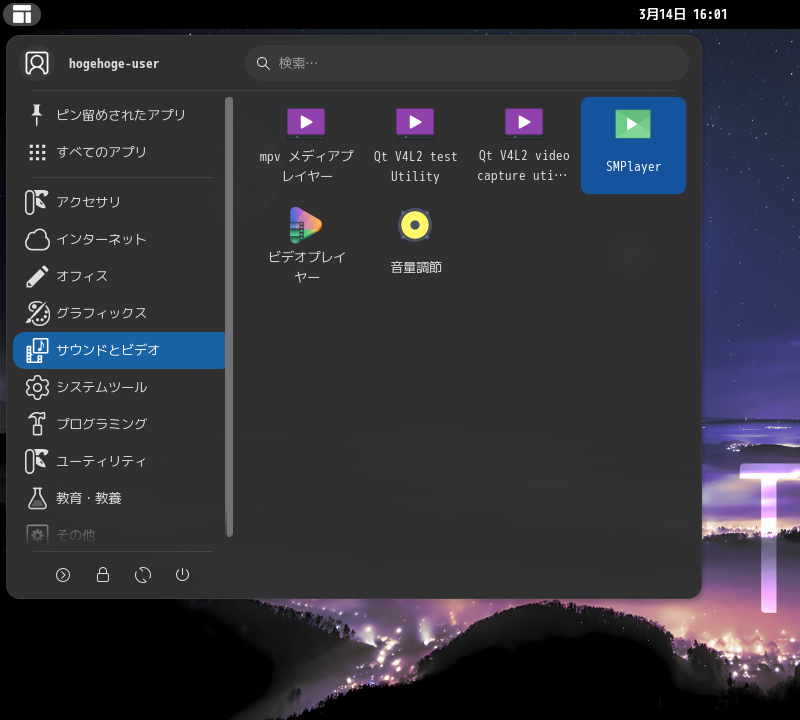Click the lock screen padlock icon
800x720 pixels.
pos(103,575)
